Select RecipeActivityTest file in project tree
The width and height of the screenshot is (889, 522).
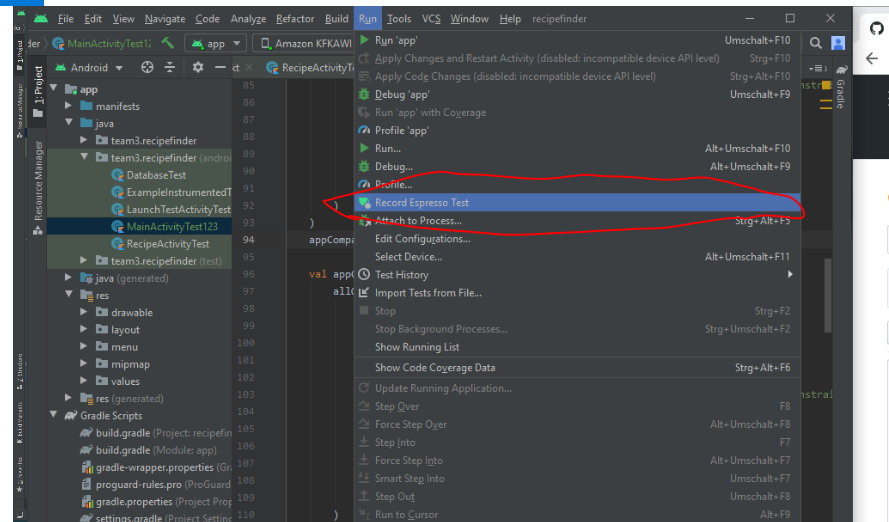(168, 244)
